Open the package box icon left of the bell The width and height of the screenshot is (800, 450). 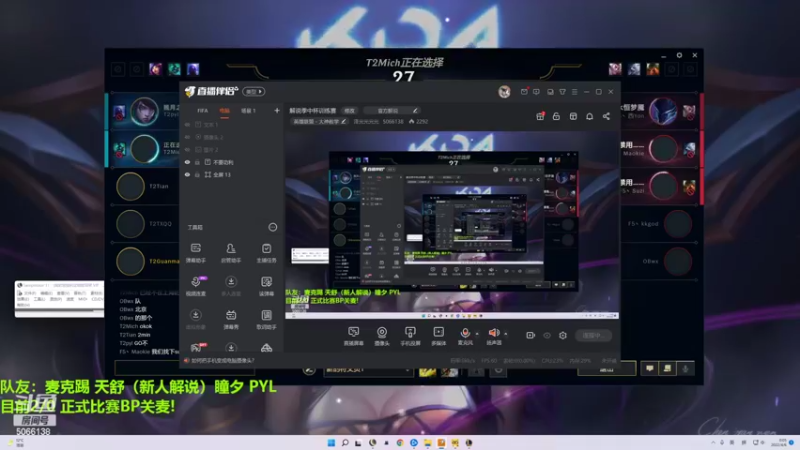pos(573,116)
